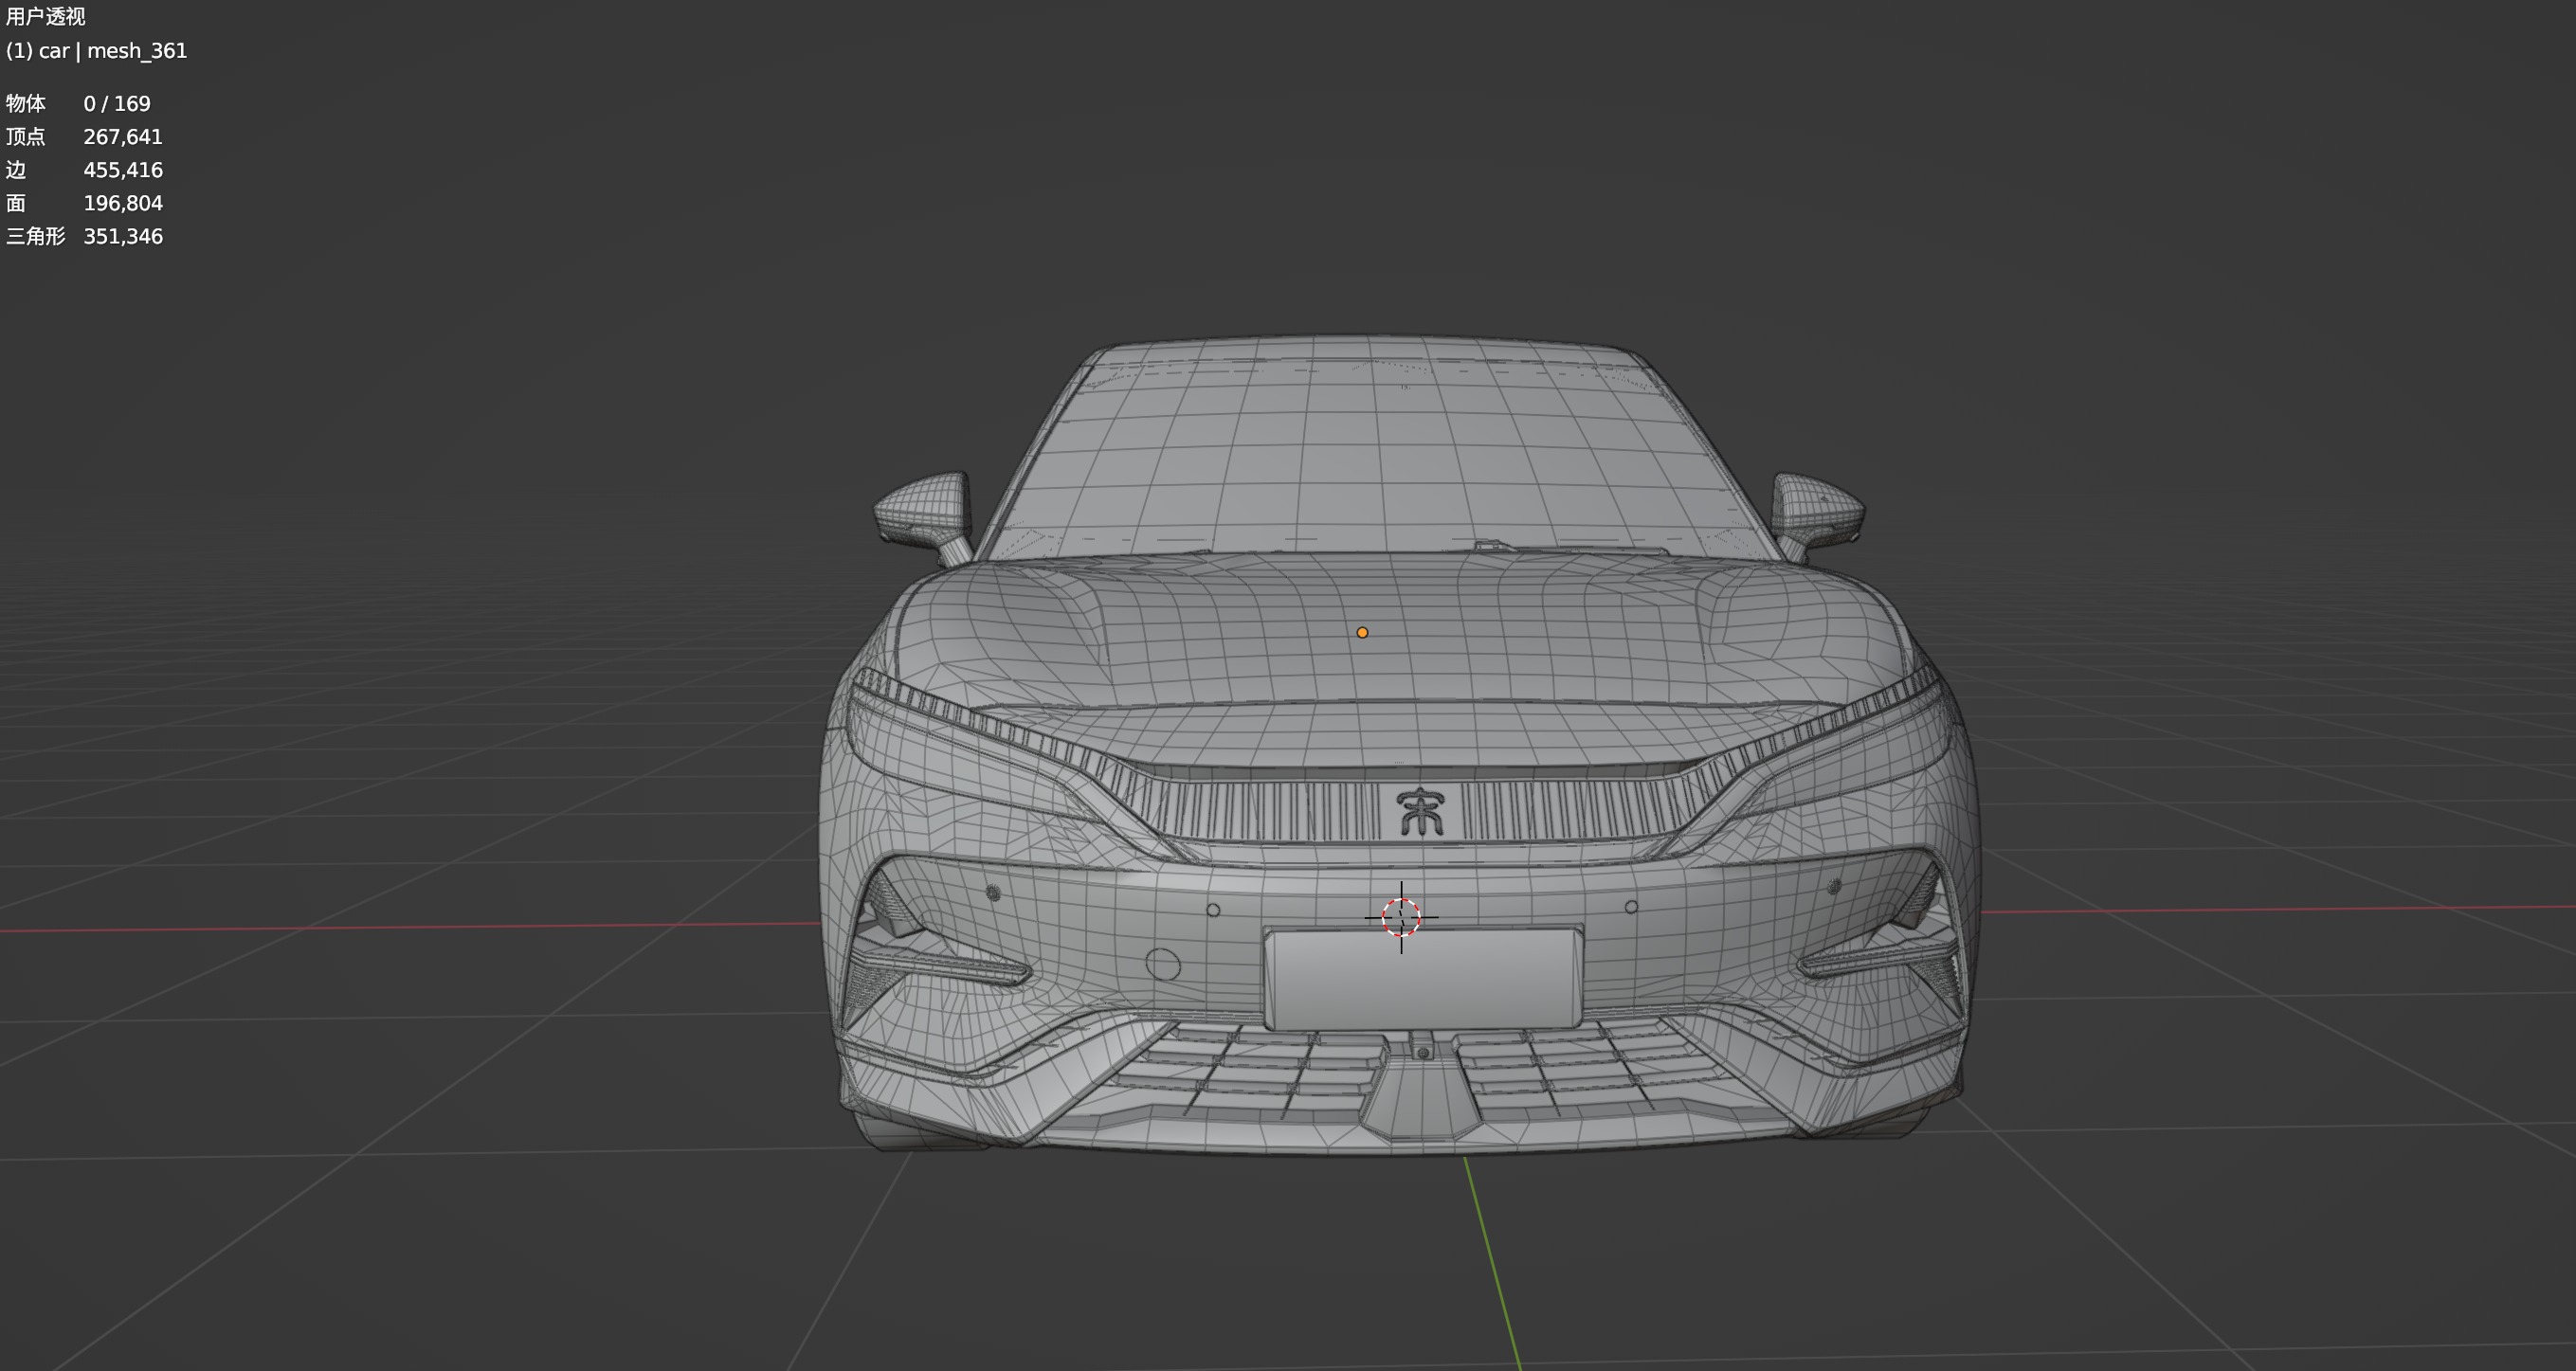Click the "面" statistics label

pos(16,203)
